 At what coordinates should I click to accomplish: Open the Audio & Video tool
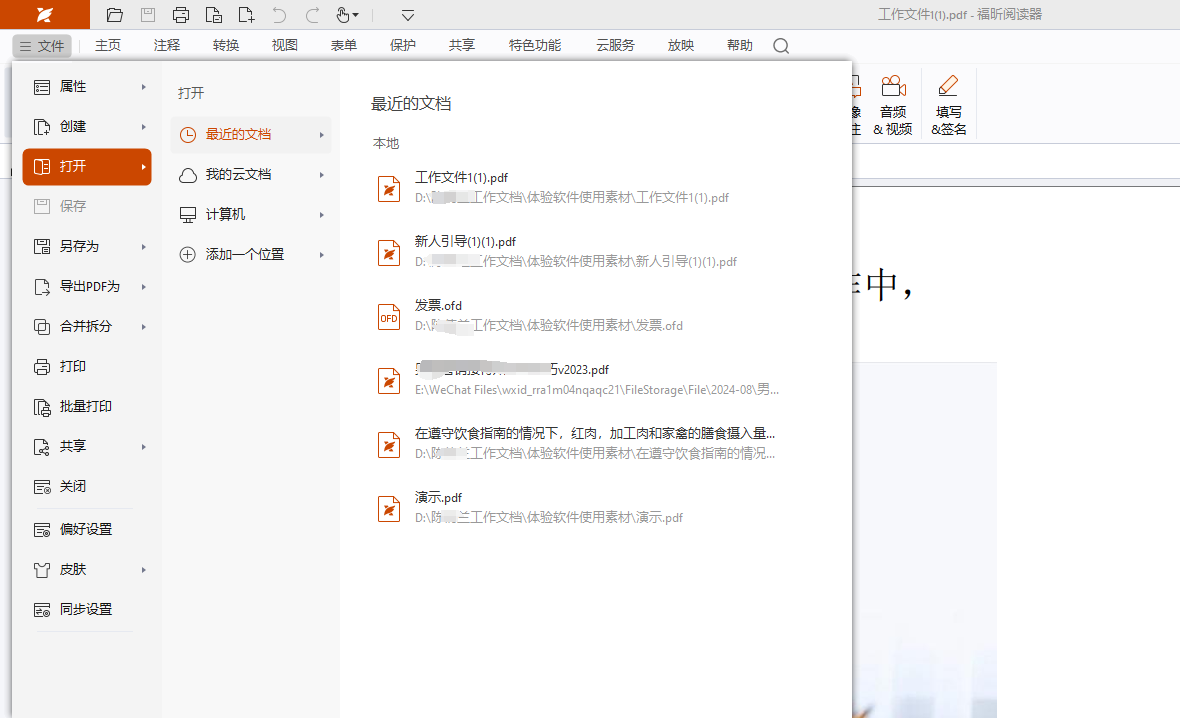(x=893, y=106)
